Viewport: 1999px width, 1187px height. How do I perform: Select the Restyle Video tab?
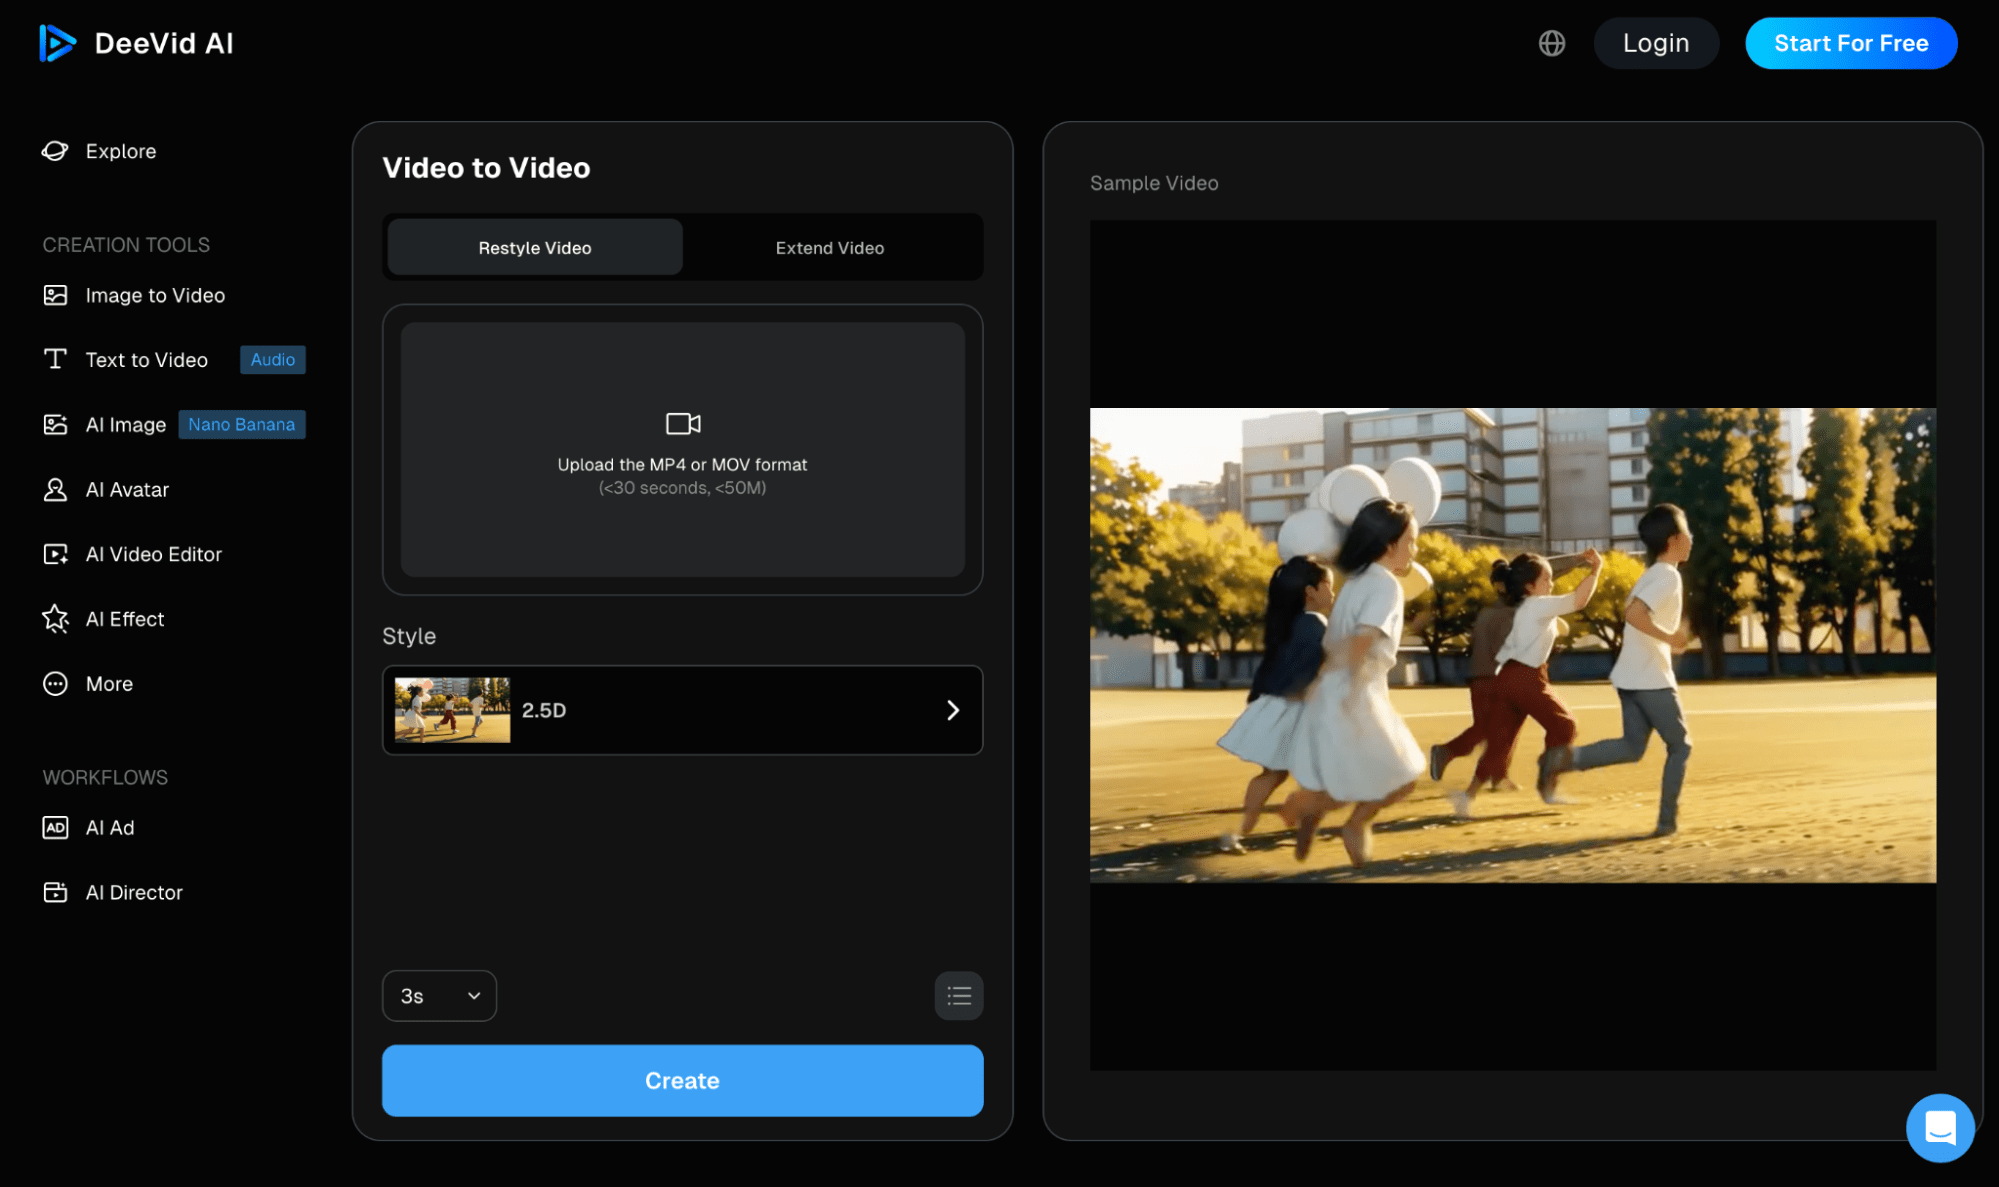(x=534, y=247)
